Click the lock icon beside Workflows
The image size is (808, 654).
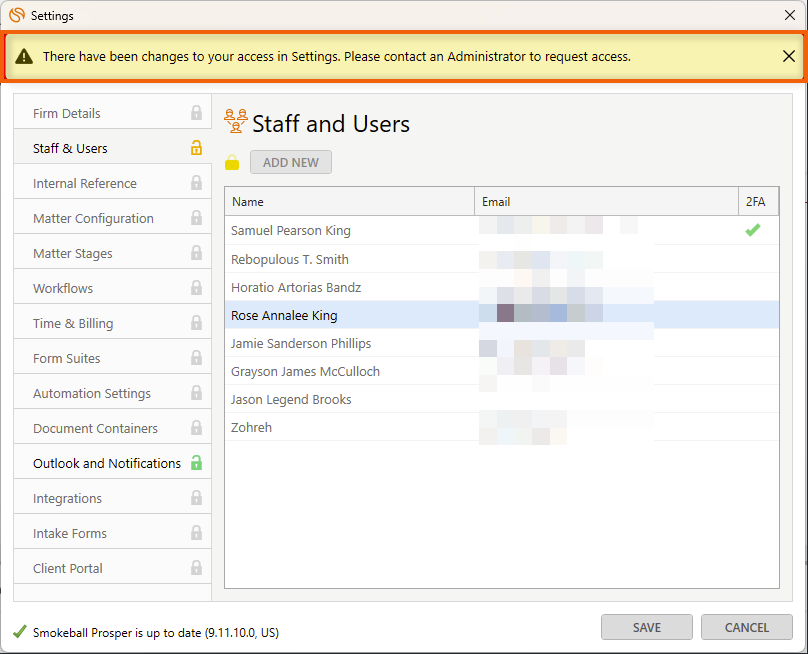196,288
